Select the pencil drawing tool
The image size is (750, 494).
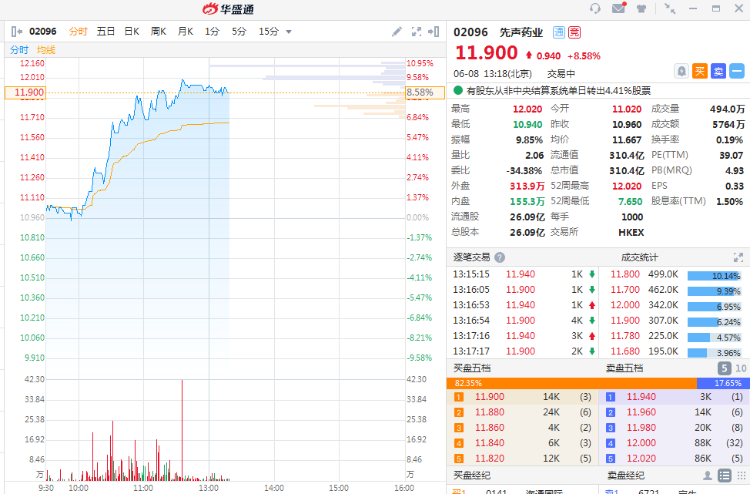[397, 32]
